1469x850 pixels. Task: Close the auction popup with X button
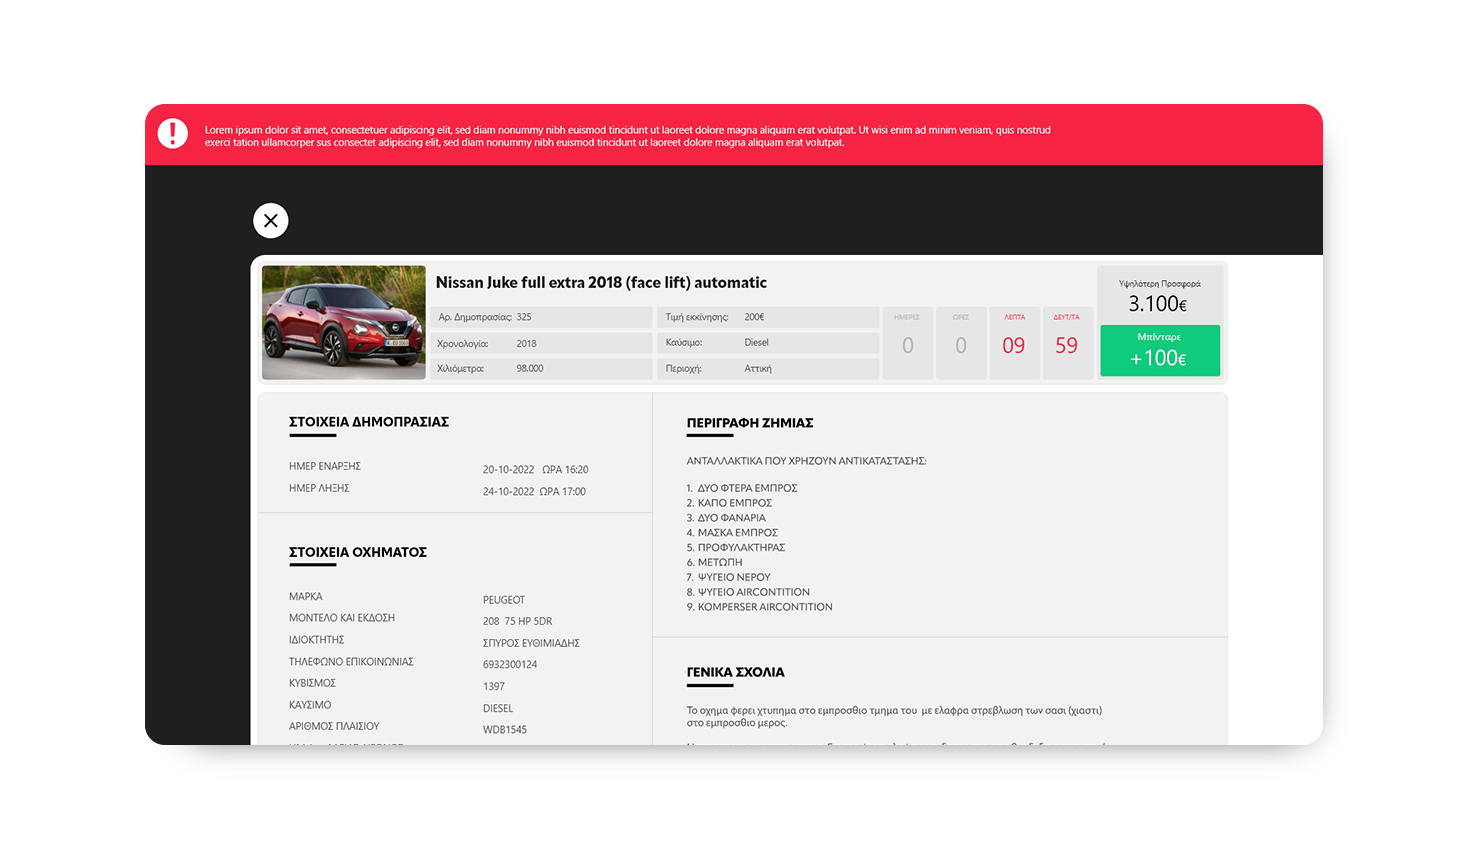click(271, 221)
